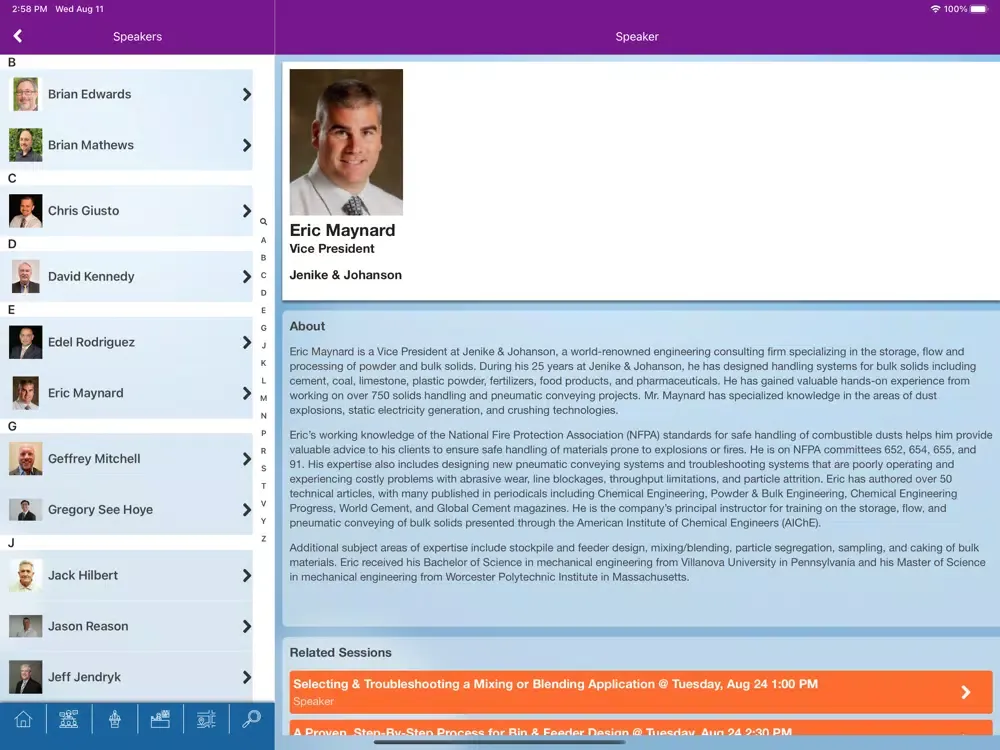
Task: Tap Brian Edwards' photo thumbnail
Action: [x=26, y=94]
